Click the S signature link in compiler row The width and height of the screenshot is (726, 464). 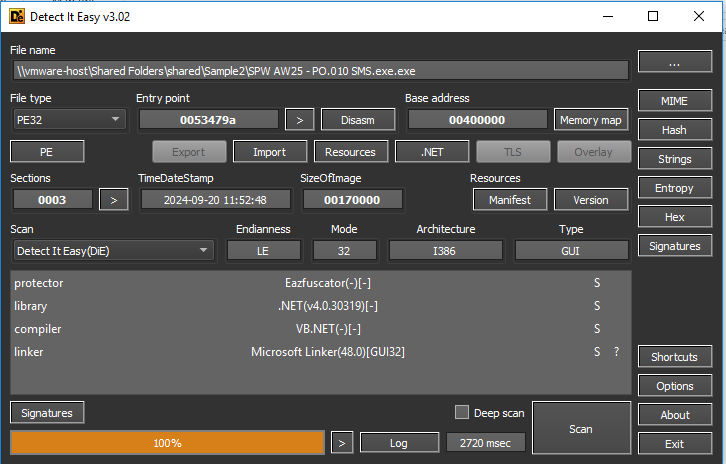(597, 329)
